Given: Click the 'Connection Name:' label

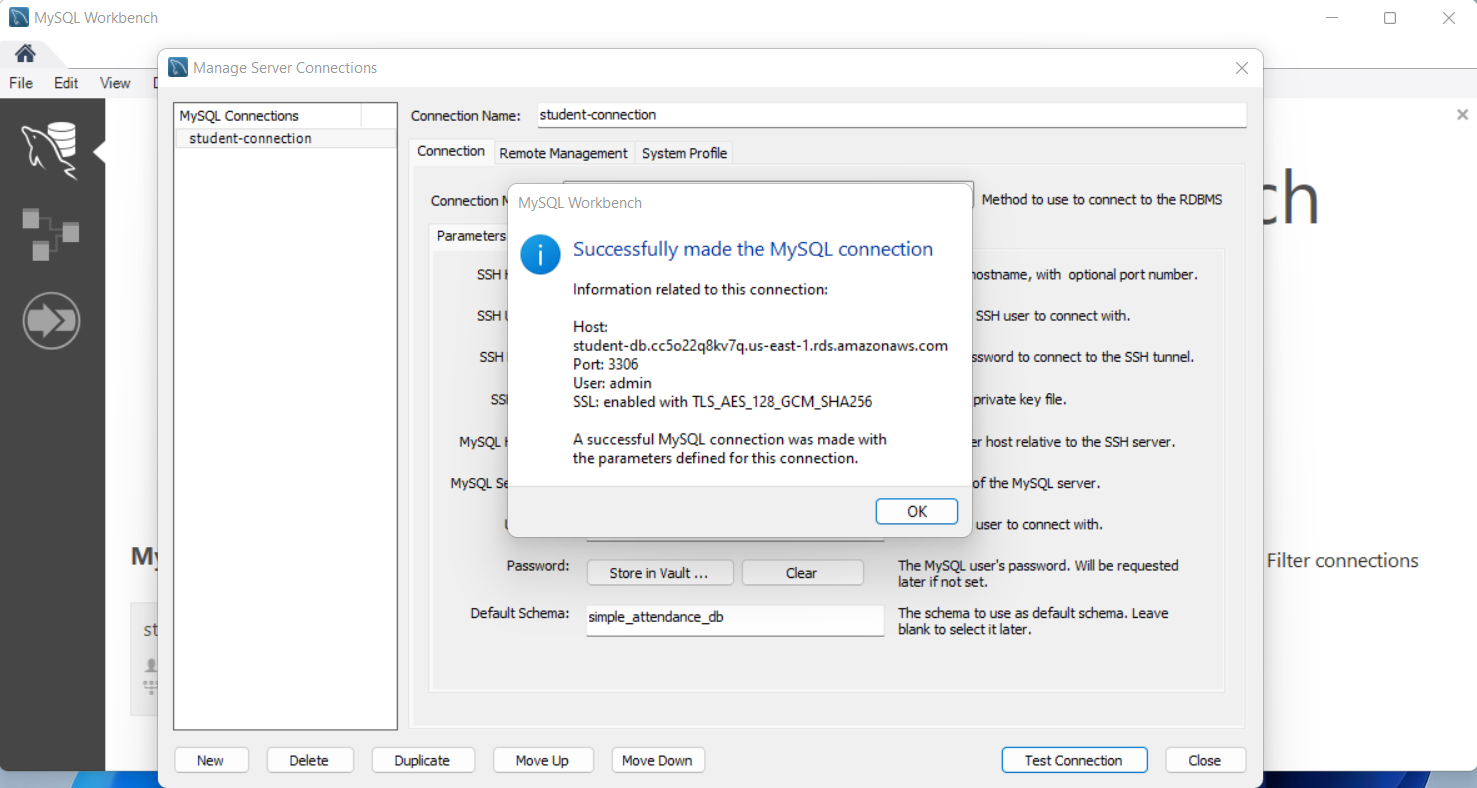Looking at the screenshot, I should [x=466, y=116].
